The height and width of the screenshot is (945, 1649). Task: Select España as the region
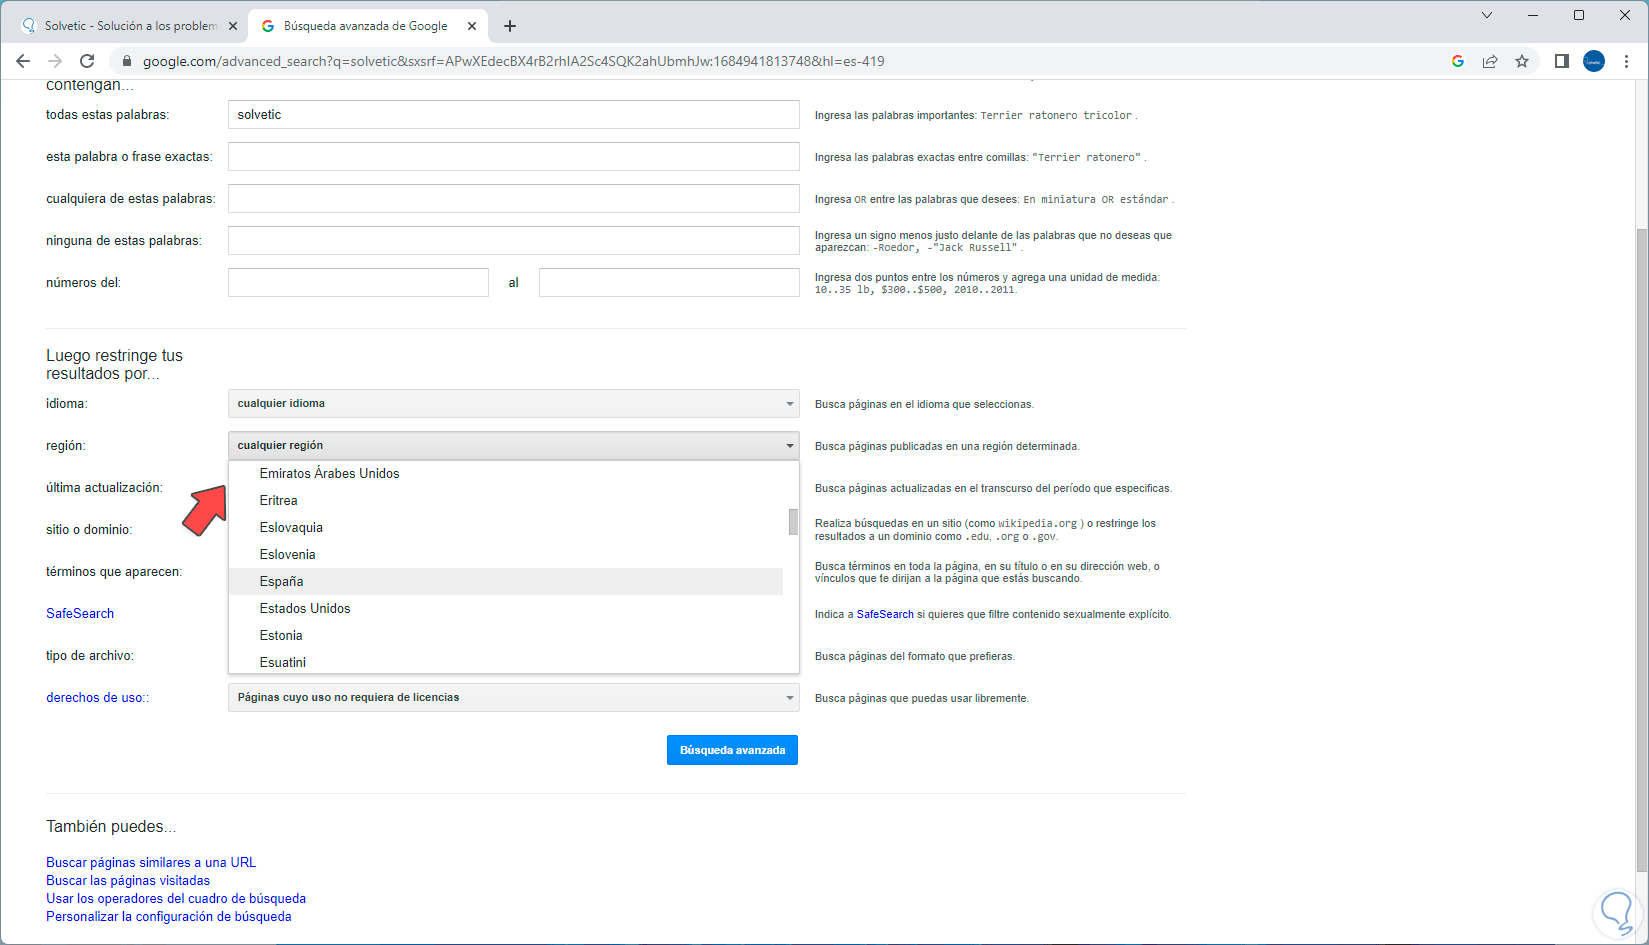click(506, 582)
